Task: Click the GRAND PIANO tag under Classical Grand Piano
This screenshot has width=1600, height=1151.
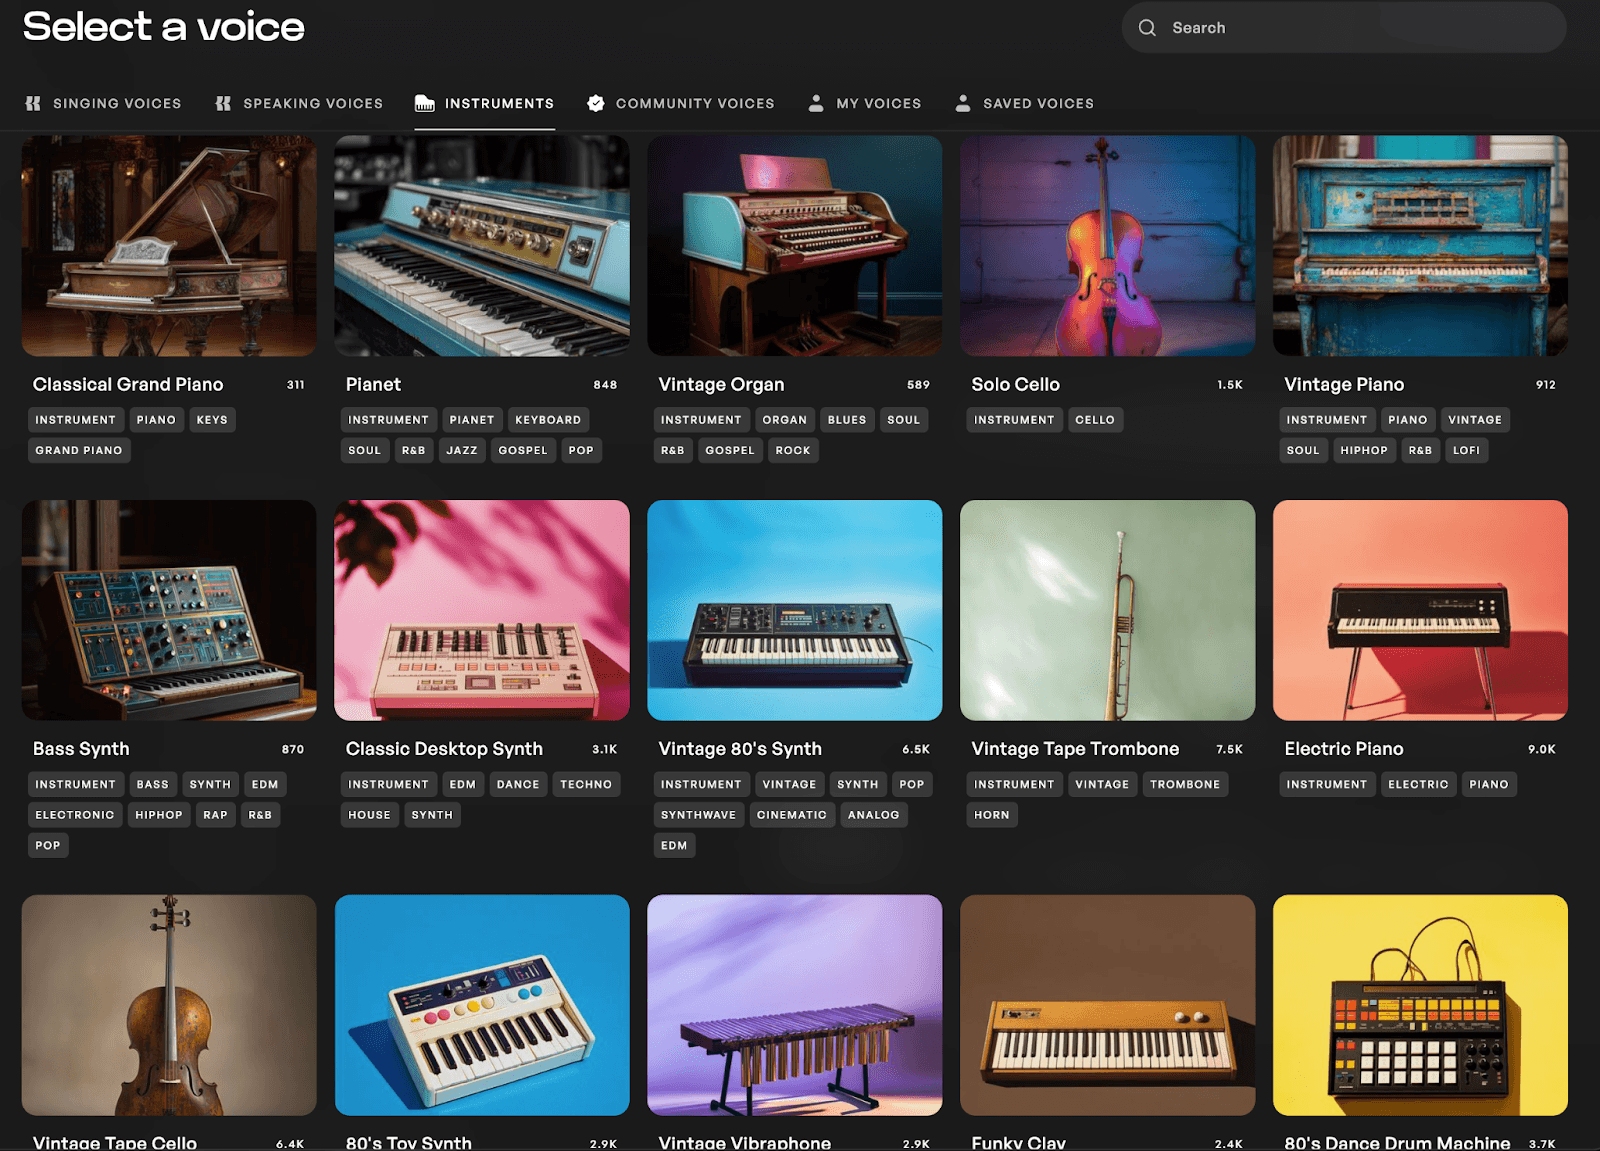Action: point(79,450)
